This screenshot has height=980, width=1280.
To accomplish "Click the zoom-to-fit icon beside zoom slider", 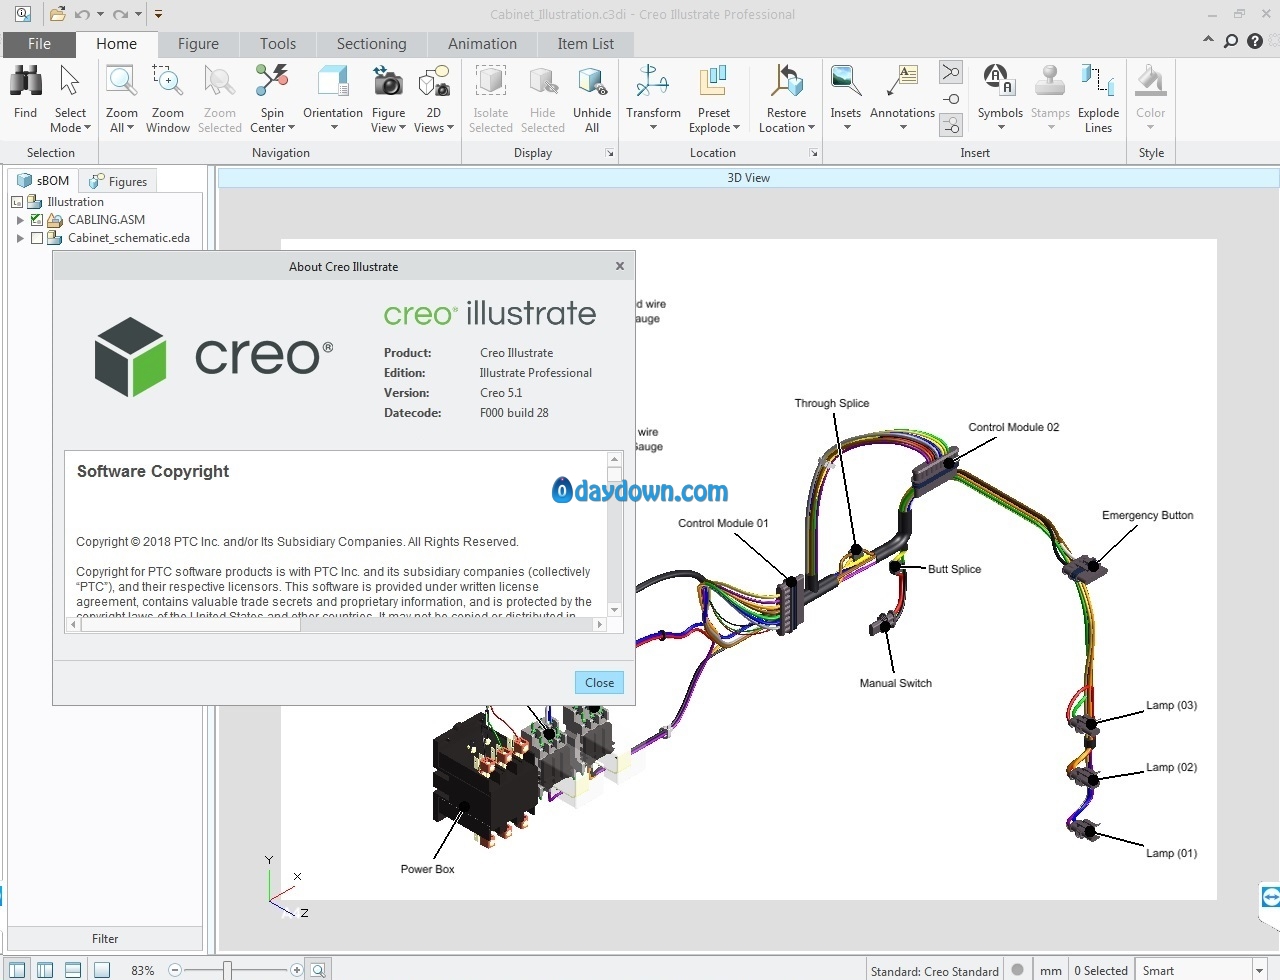I will point(317,970).
